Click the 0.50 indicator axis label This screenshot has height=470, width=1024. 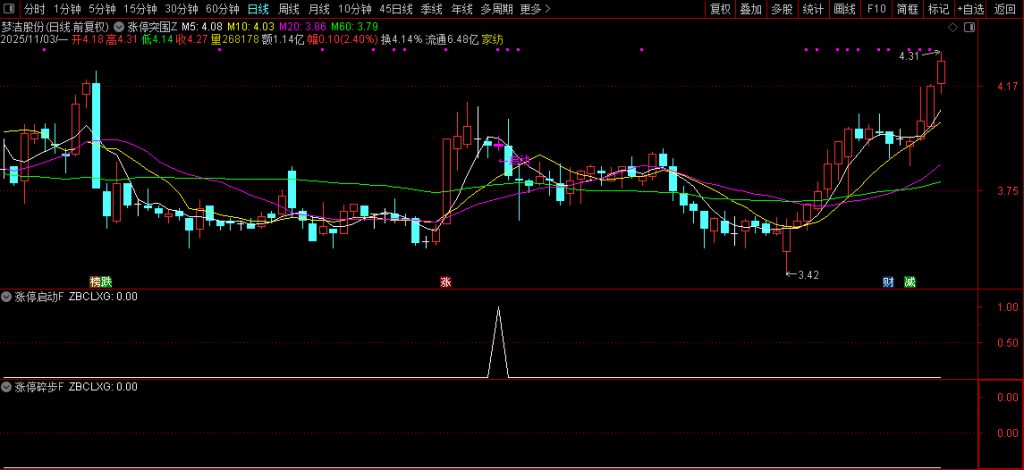click(x=1008, y=342)
